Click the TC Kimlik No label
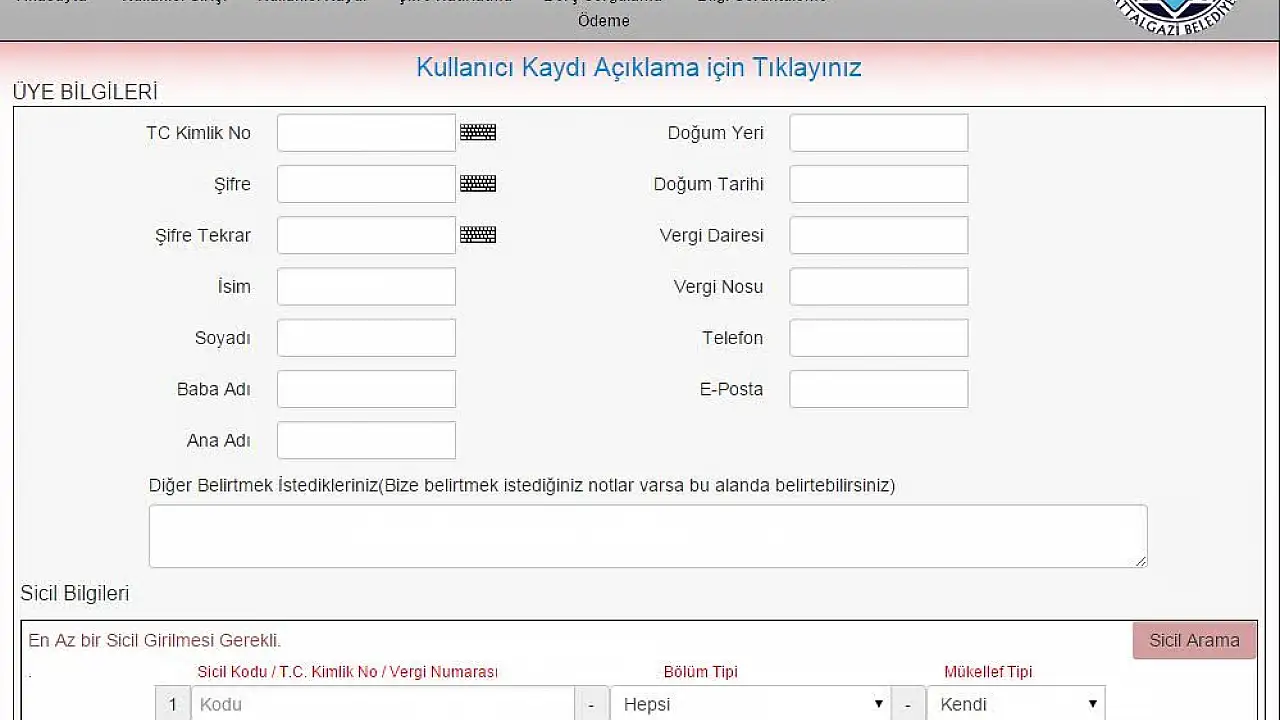This screenshot has width=1280, height=720. [x=198, y=133]
